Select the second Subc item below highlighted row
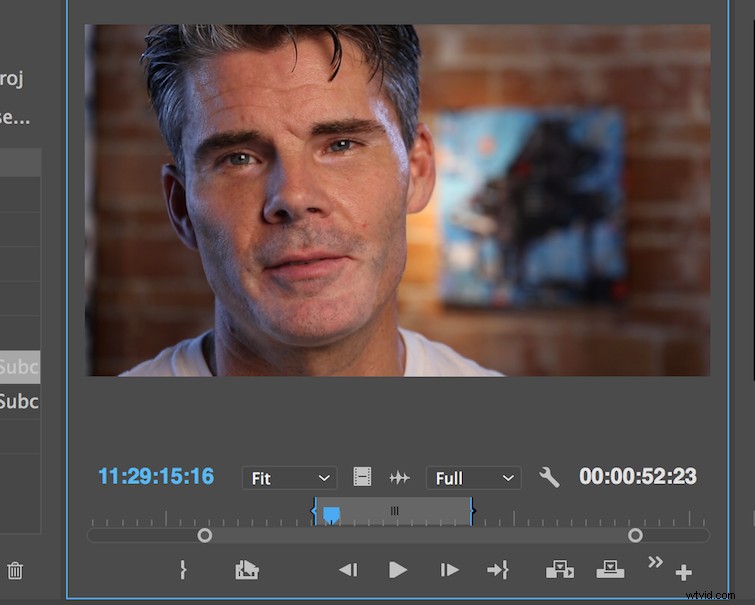The width and height of the screenshot is (755, 605). [x=20, y=402]
